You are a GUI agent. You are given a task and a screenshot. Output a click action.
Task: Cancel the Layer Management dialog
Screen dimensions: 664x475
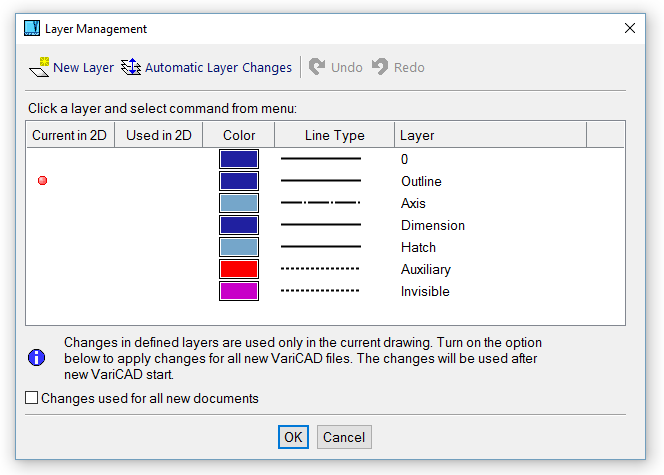tap(344, 437)
